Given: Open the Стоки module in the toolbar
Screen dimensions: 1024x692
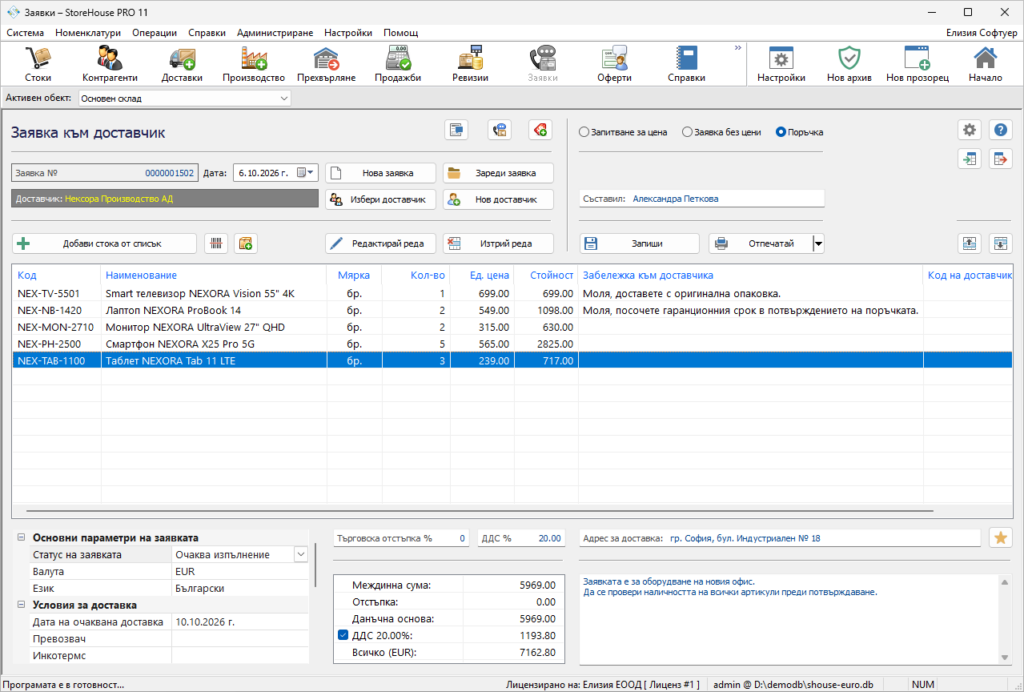Looking at the screenshot, I should (x=38, y=64).
